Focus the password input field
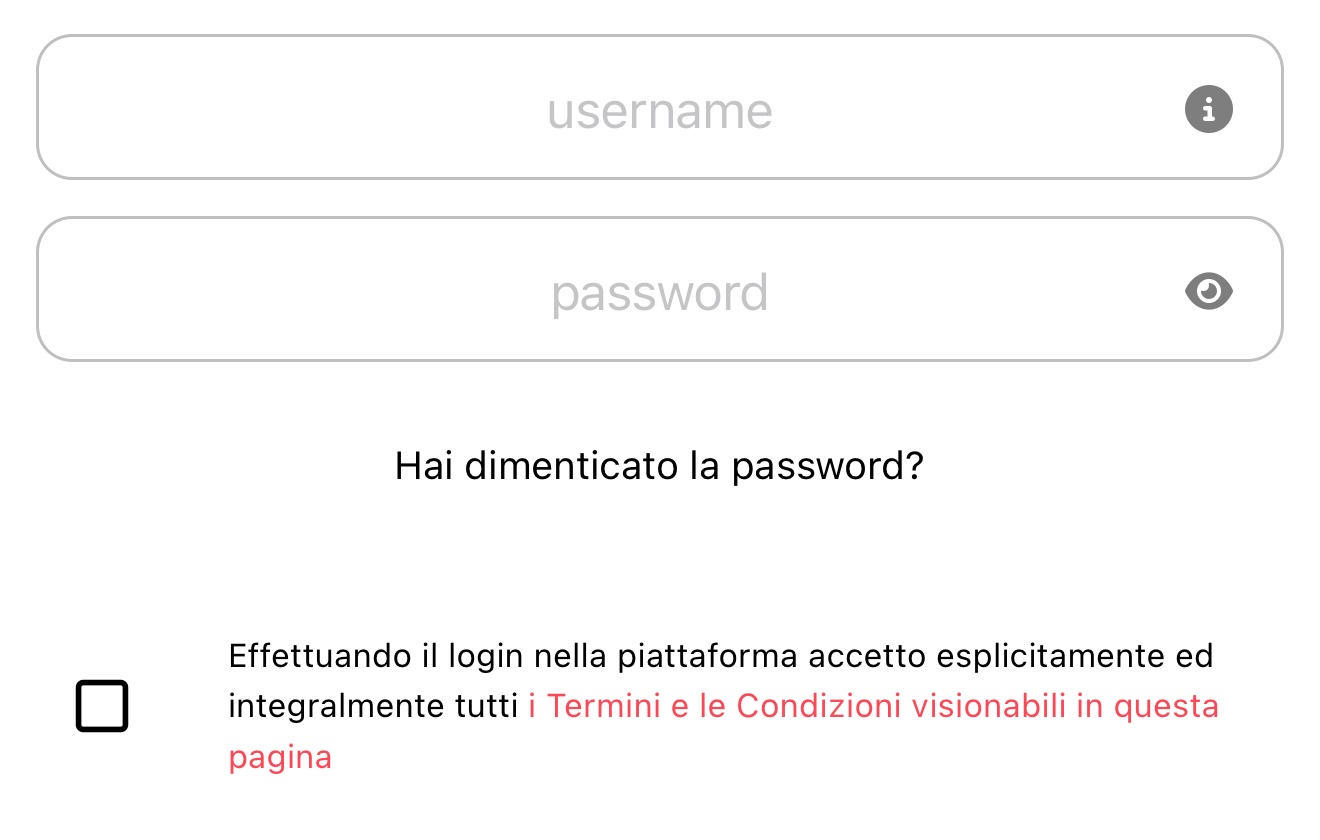 pyautogui.click(x=660, y=289)
